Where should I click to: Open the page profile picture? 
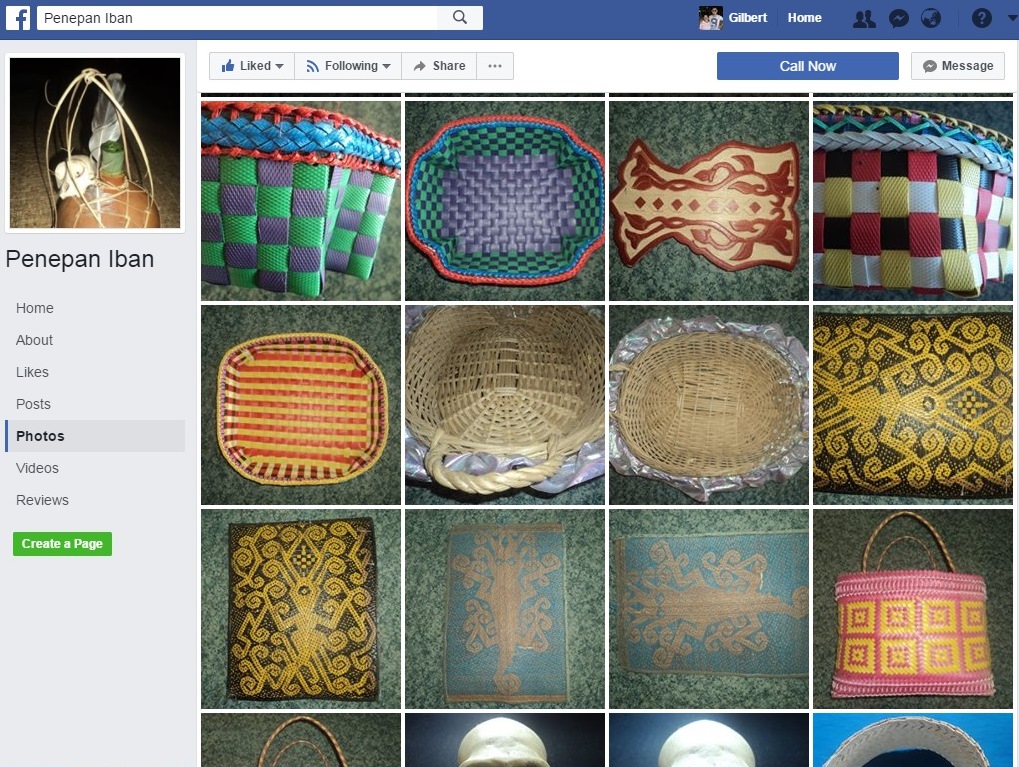pyautogui.click(x=95, y=142)
